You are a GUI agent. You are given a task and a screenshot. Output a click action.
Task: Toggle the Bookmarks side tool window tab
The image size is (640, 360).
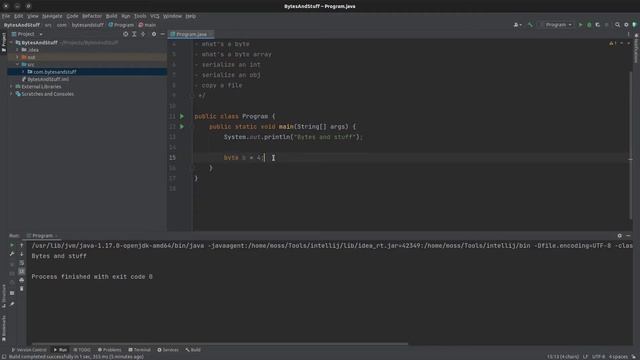[x=4, y=328]
